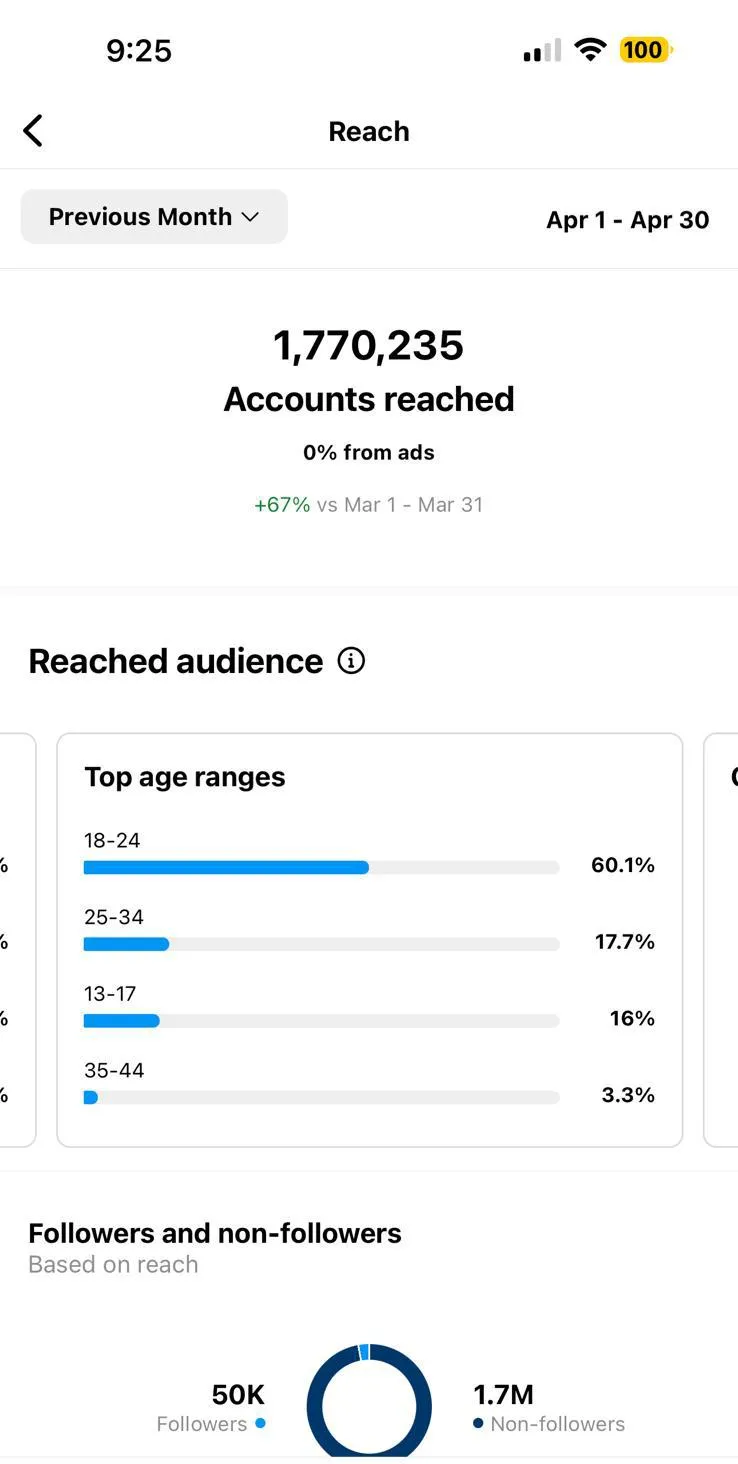Tap the cellular signal indicator
738x1464 pixels.
click(540, 48)
